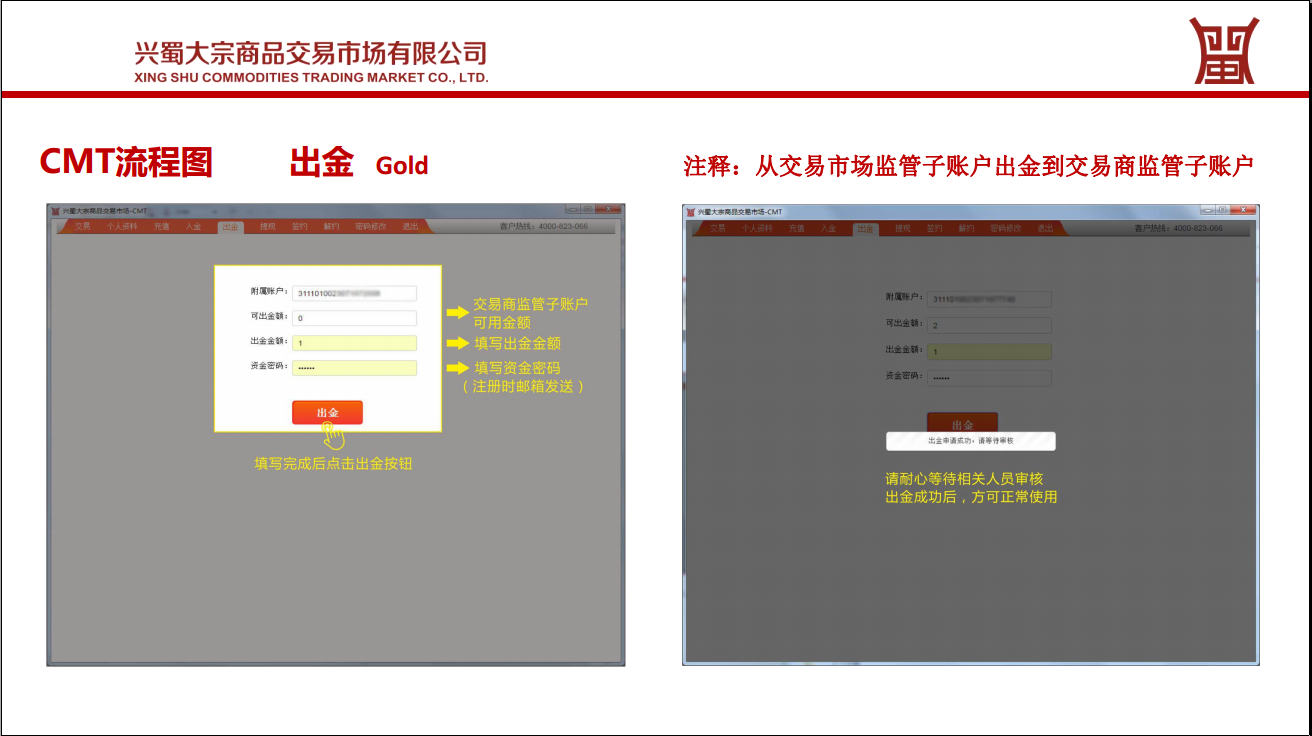Click 出金金额: label in the highlighted white form
1312x736 pixels.
point(269,342)
